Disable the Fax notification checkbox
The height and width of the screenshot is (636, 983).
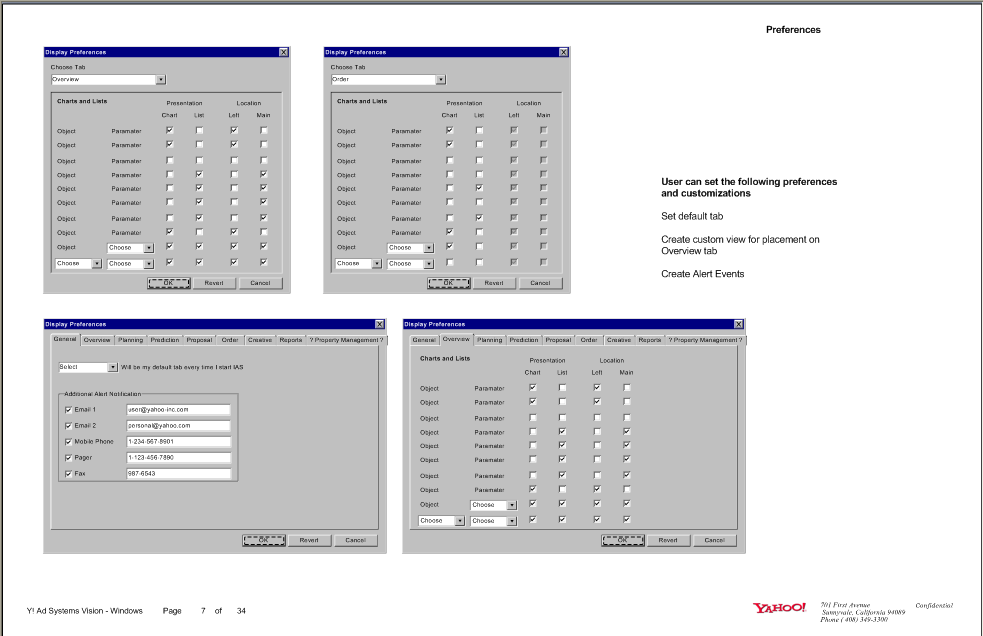69,473
